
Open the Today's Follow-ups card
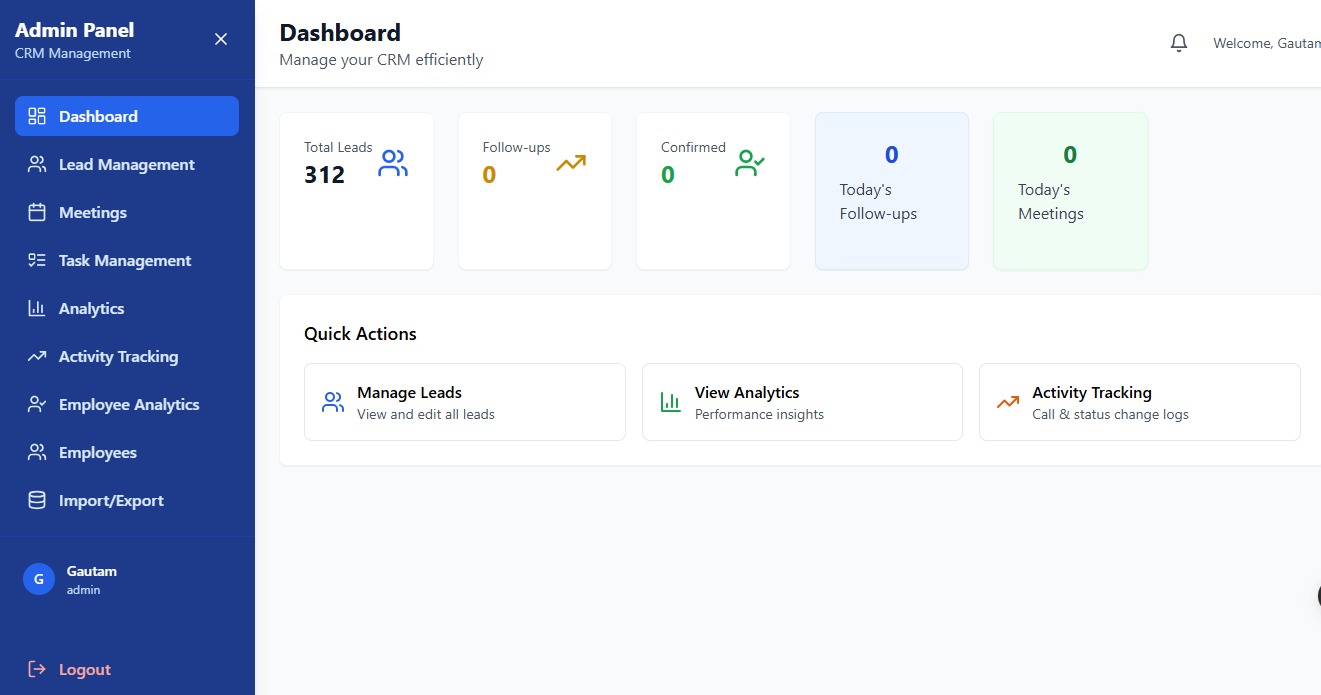click(891, 191)
